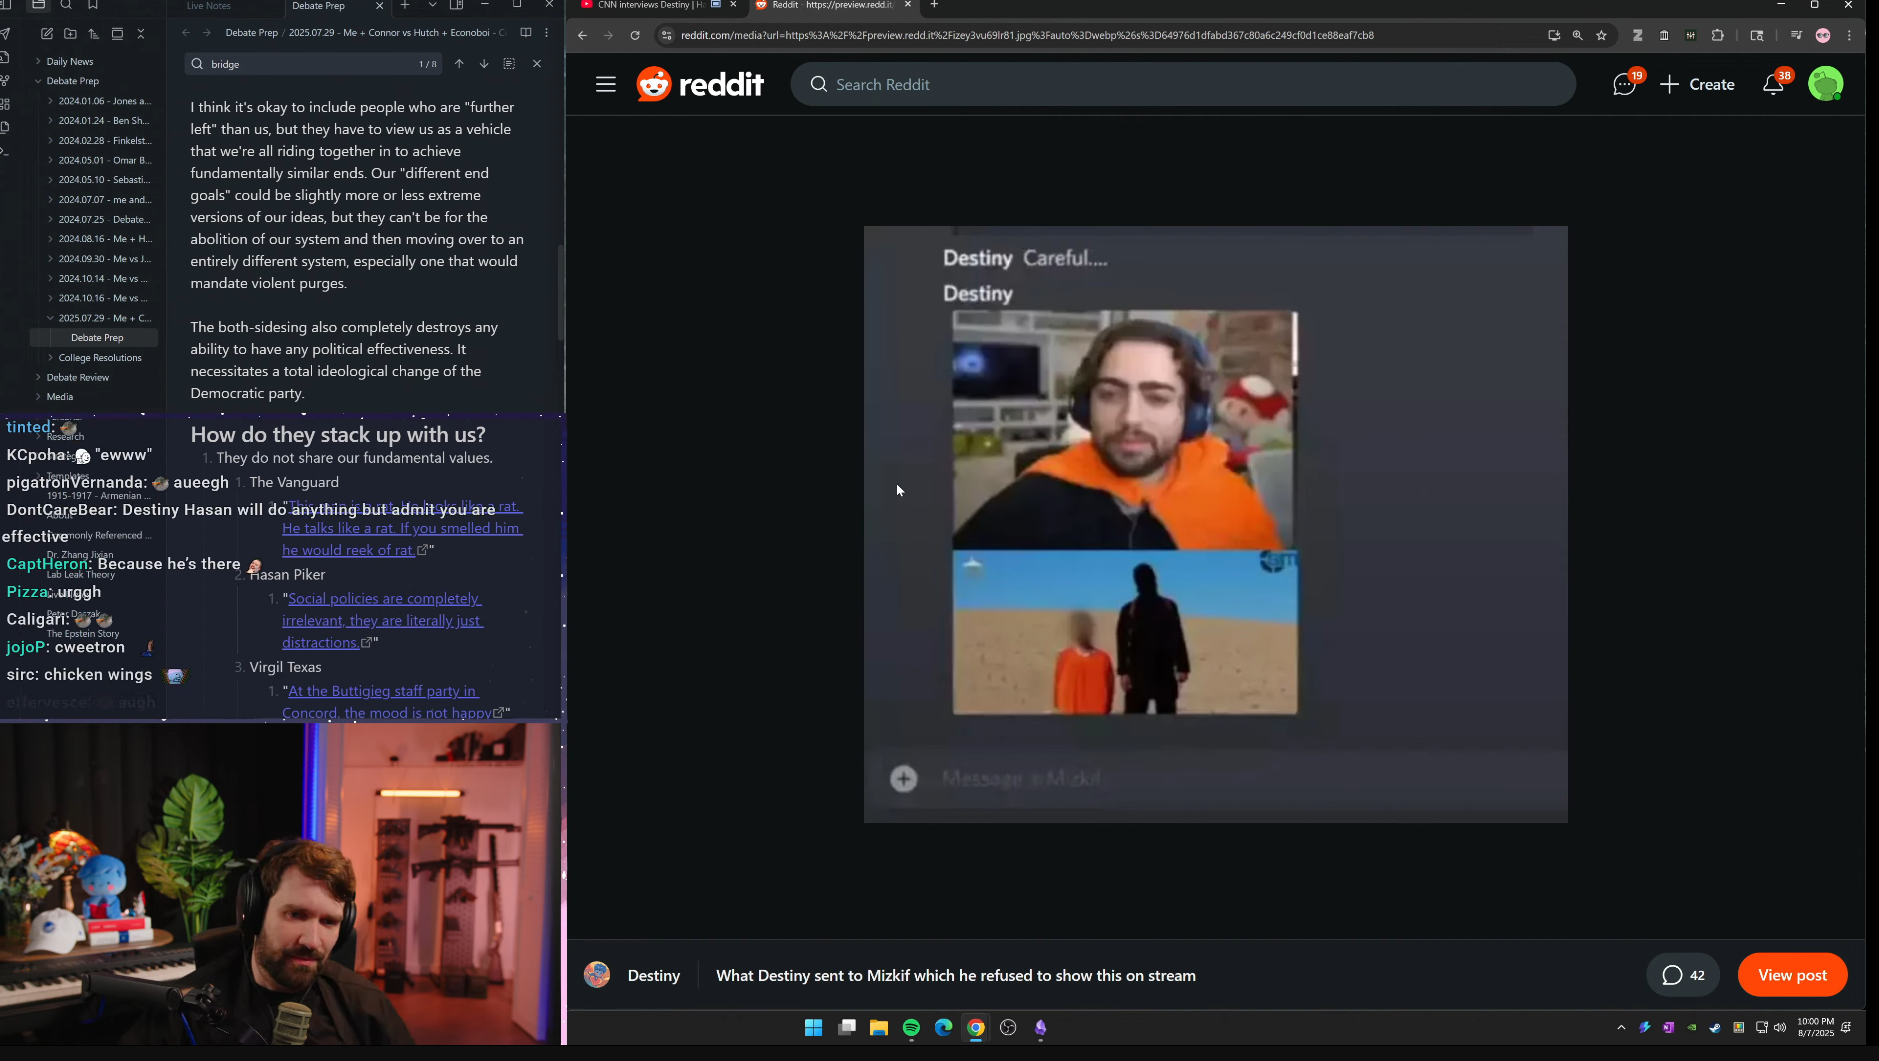Open Obsidian bookmarks icon
This screenshot has height=1061, width=1879.
[x=92, y=5]
